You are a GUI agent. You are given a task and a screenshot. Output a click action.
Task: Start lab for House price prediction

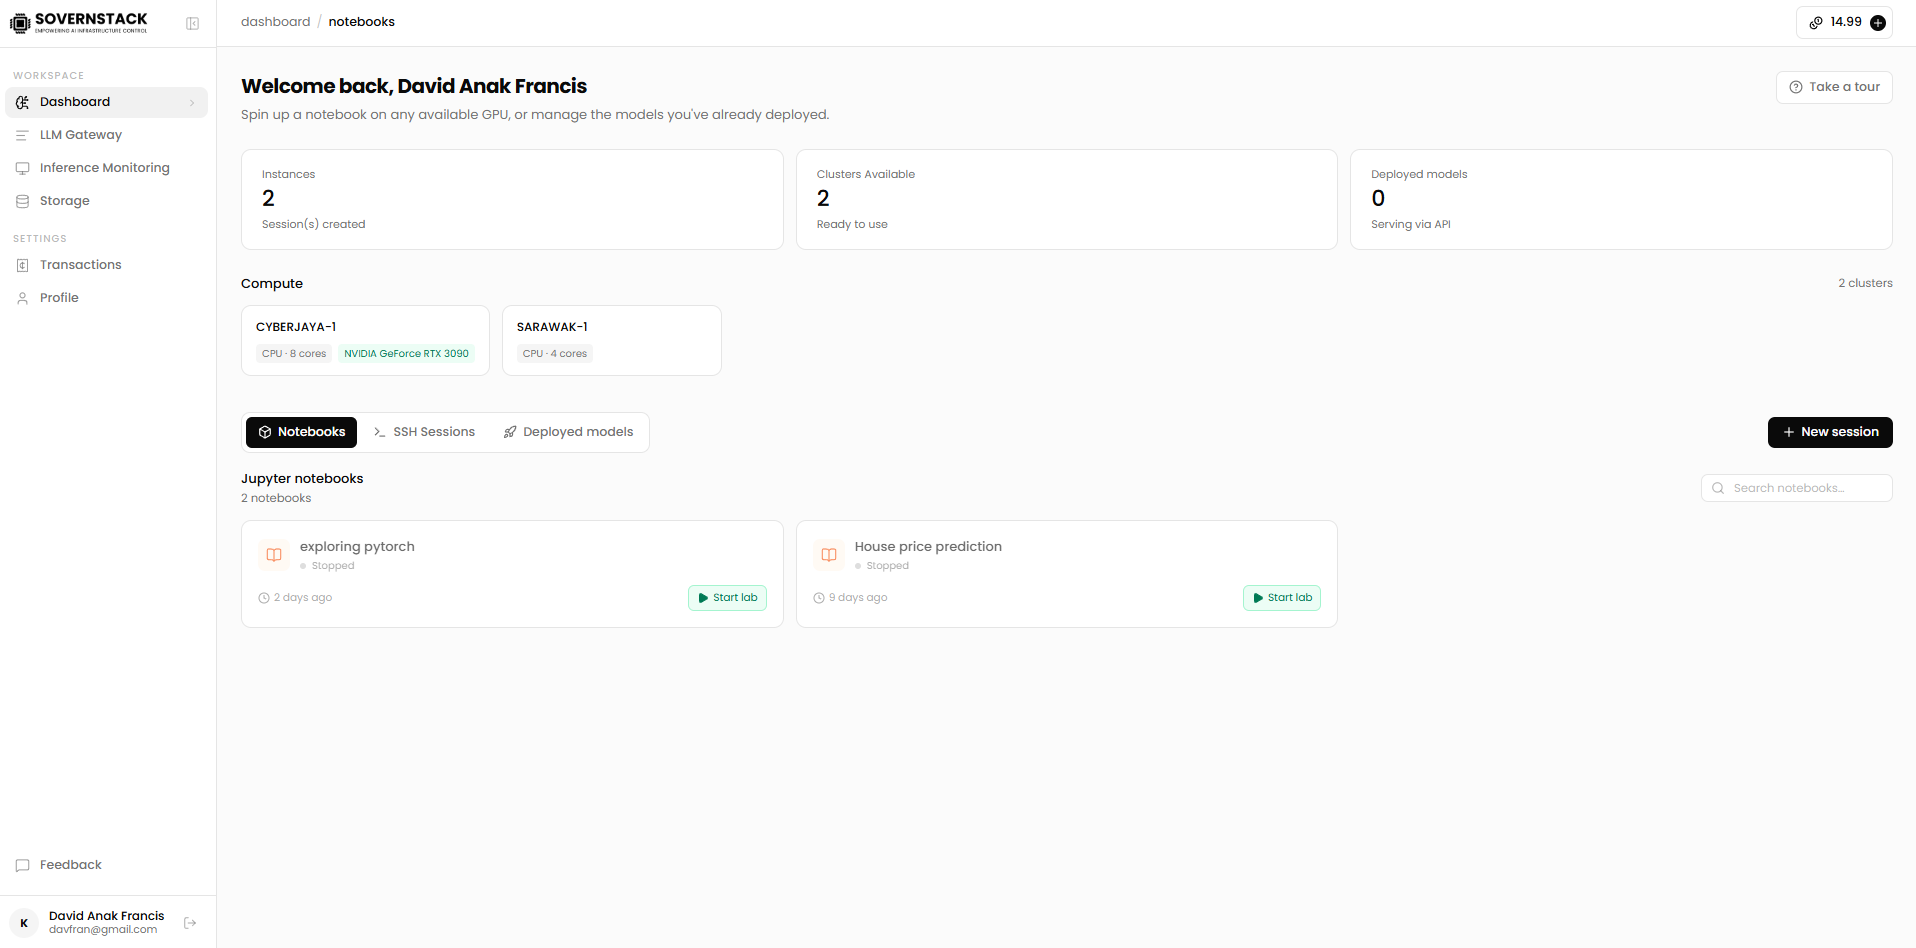(1282, 598)
